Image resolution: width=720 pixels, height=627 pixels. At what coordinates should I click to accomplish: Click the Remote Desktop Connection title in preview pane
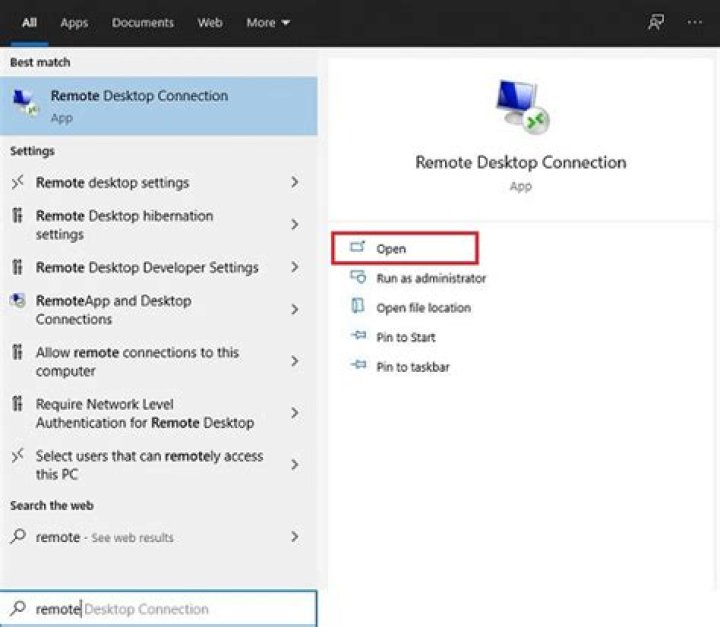(x=521, y=162)
